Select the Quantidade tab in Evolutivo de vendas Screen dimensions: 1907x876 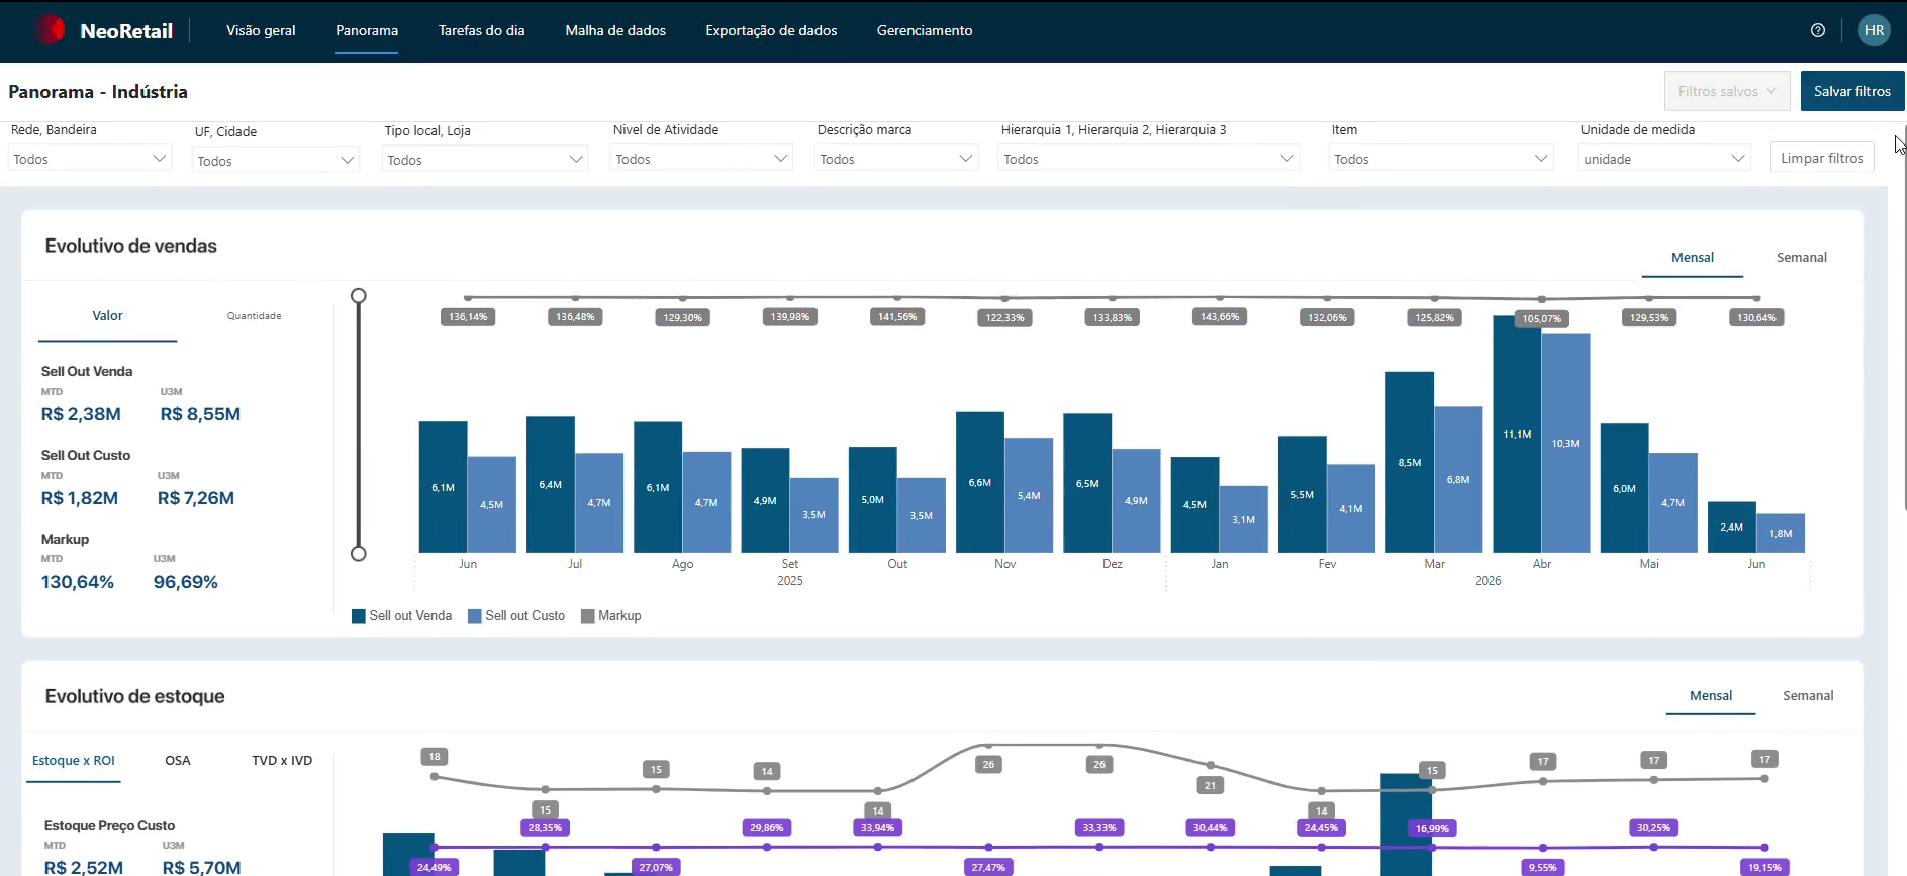click(x=254, y=316)
